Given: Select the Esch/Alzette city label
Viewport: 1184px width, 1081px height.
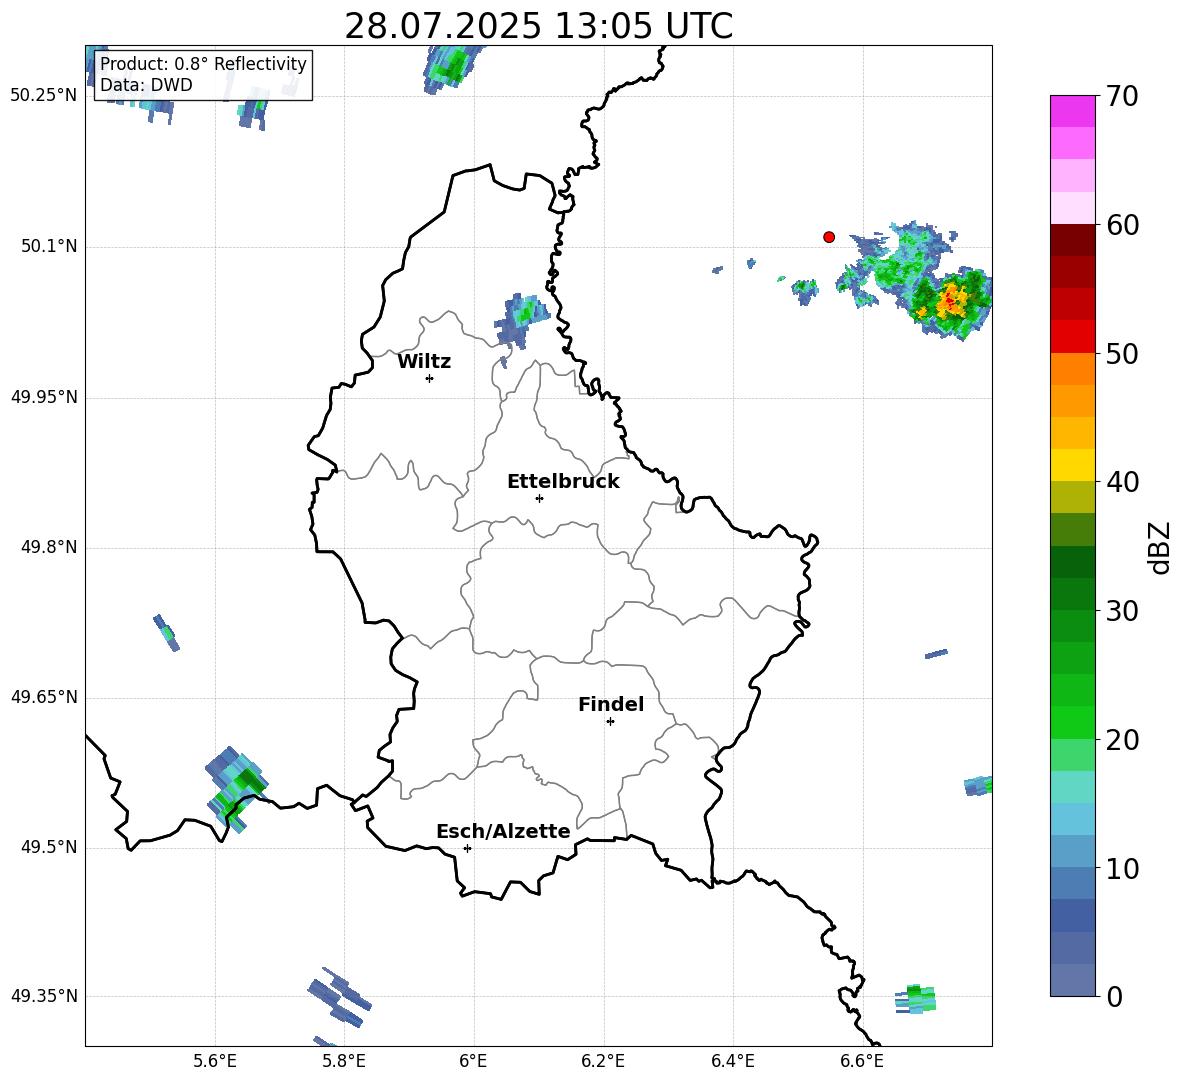Looking at the screenshot, I should [503, 831].
